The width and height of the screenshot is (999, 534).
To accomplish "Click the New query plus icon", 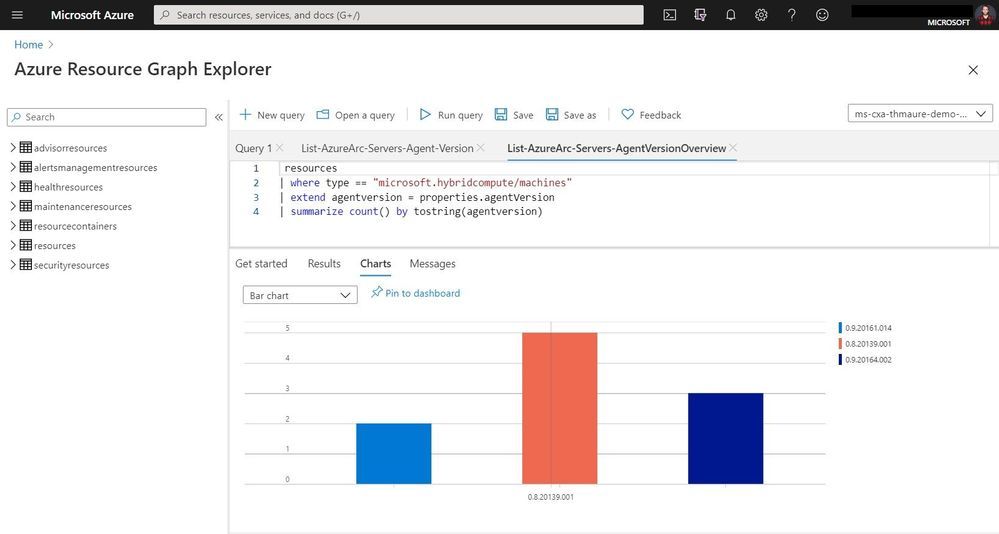I will 245,115.
